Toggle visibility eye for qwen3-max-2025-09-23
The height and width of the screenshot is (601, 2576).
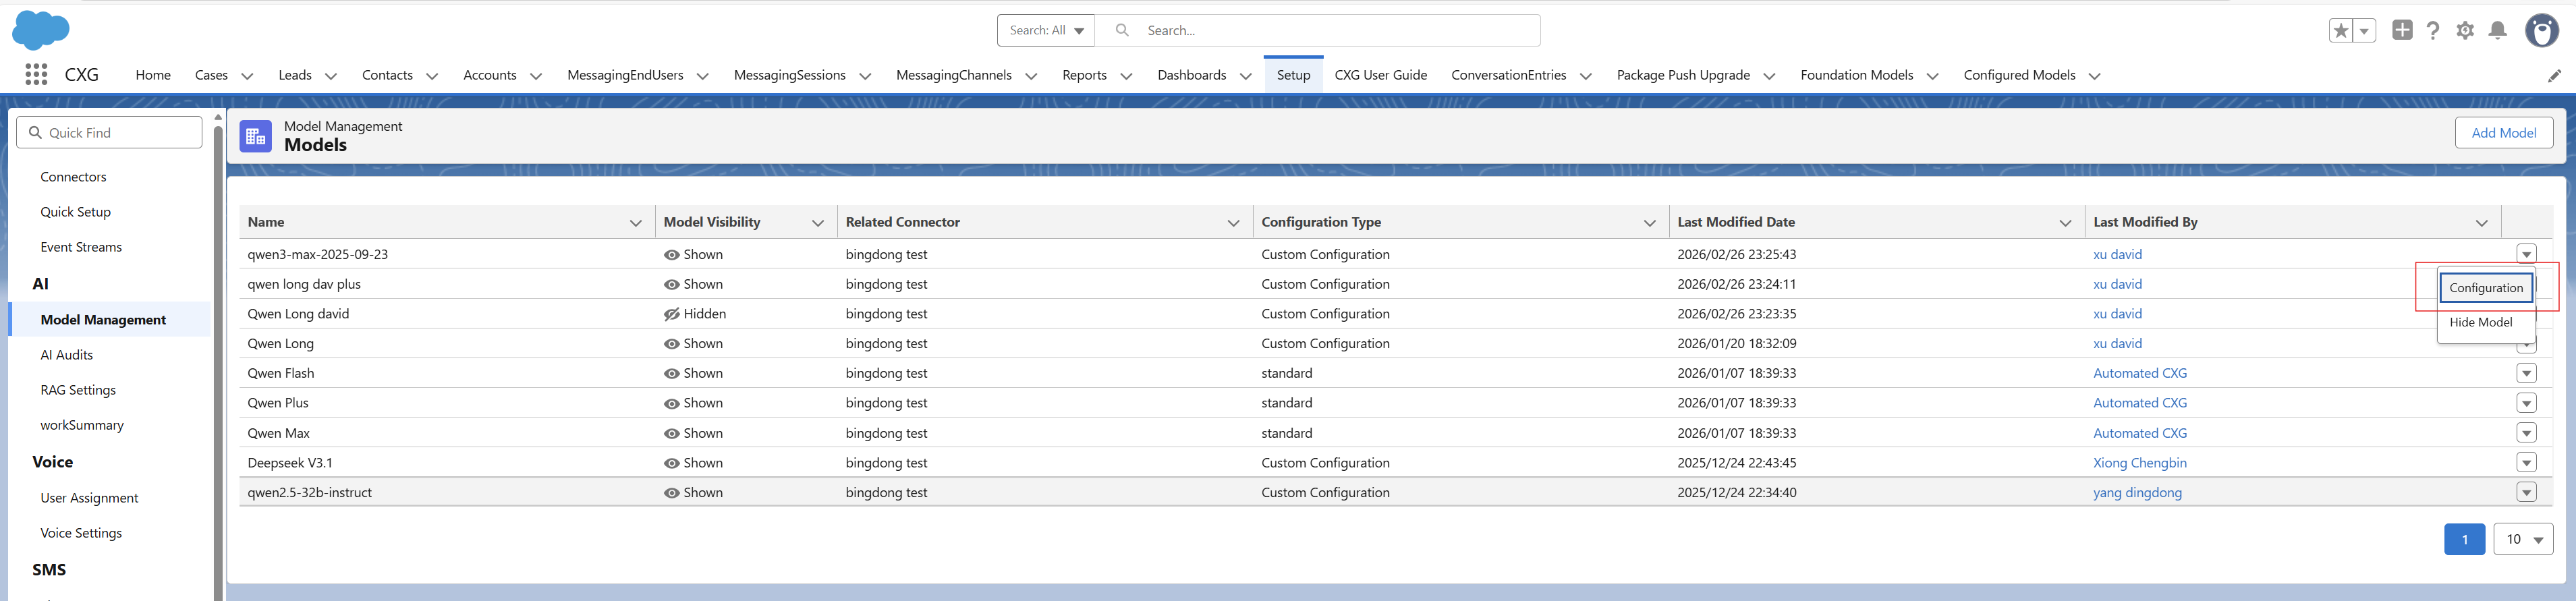tap(672, 255)
